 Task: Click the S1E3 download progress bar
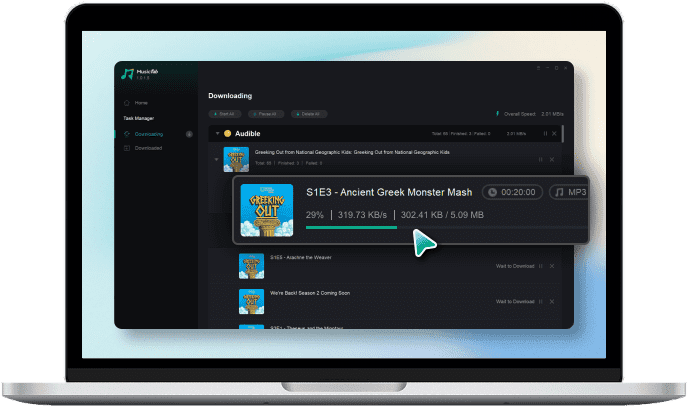(x=446, y=227)
